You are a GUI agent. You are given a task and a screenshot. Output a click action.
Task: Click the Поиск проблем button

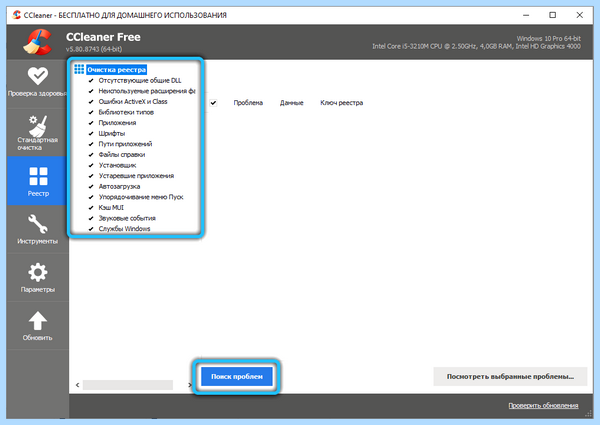237,376
